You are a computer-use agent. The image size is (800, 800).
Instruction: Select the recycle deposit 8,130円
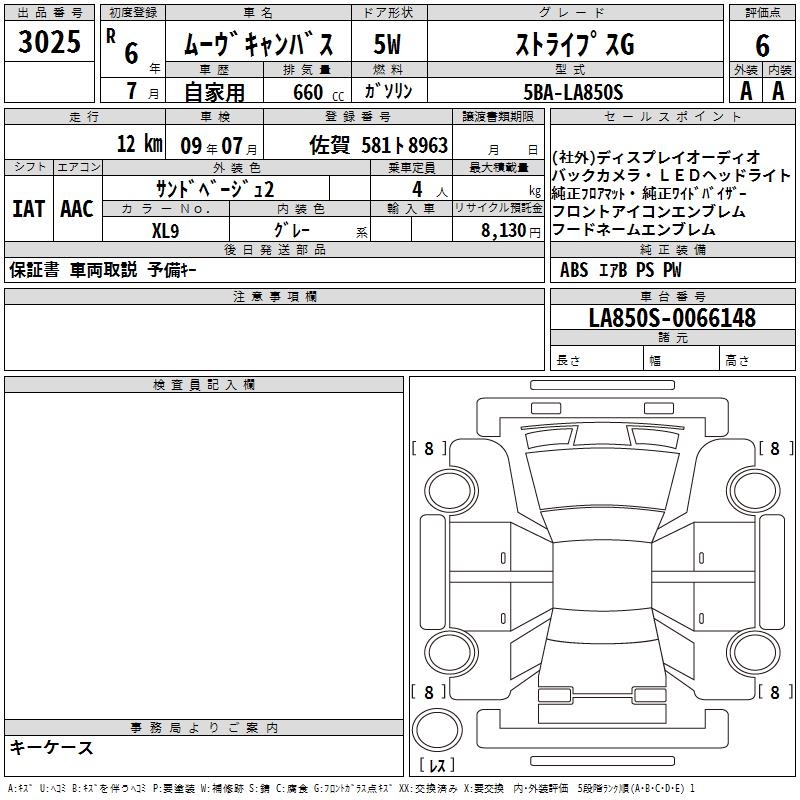click(x=511, y=231)
